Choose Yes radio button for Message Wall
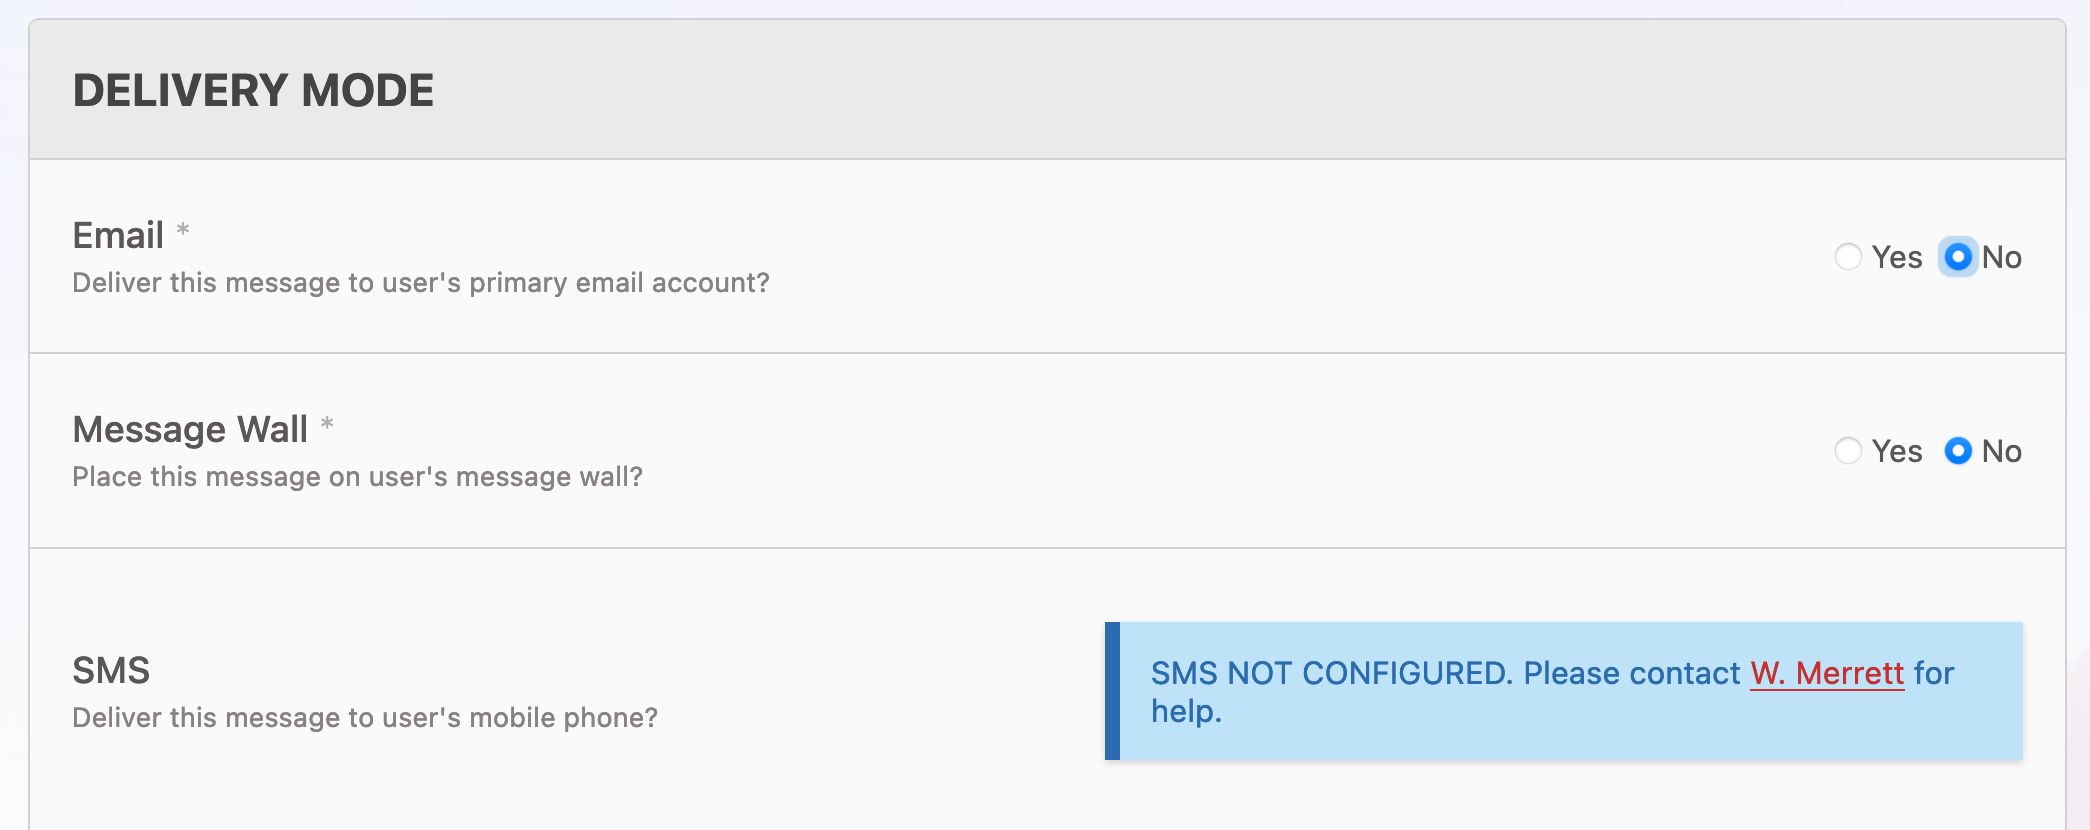The height and width of the screenshot is (830, 2090). [1848, 451]
